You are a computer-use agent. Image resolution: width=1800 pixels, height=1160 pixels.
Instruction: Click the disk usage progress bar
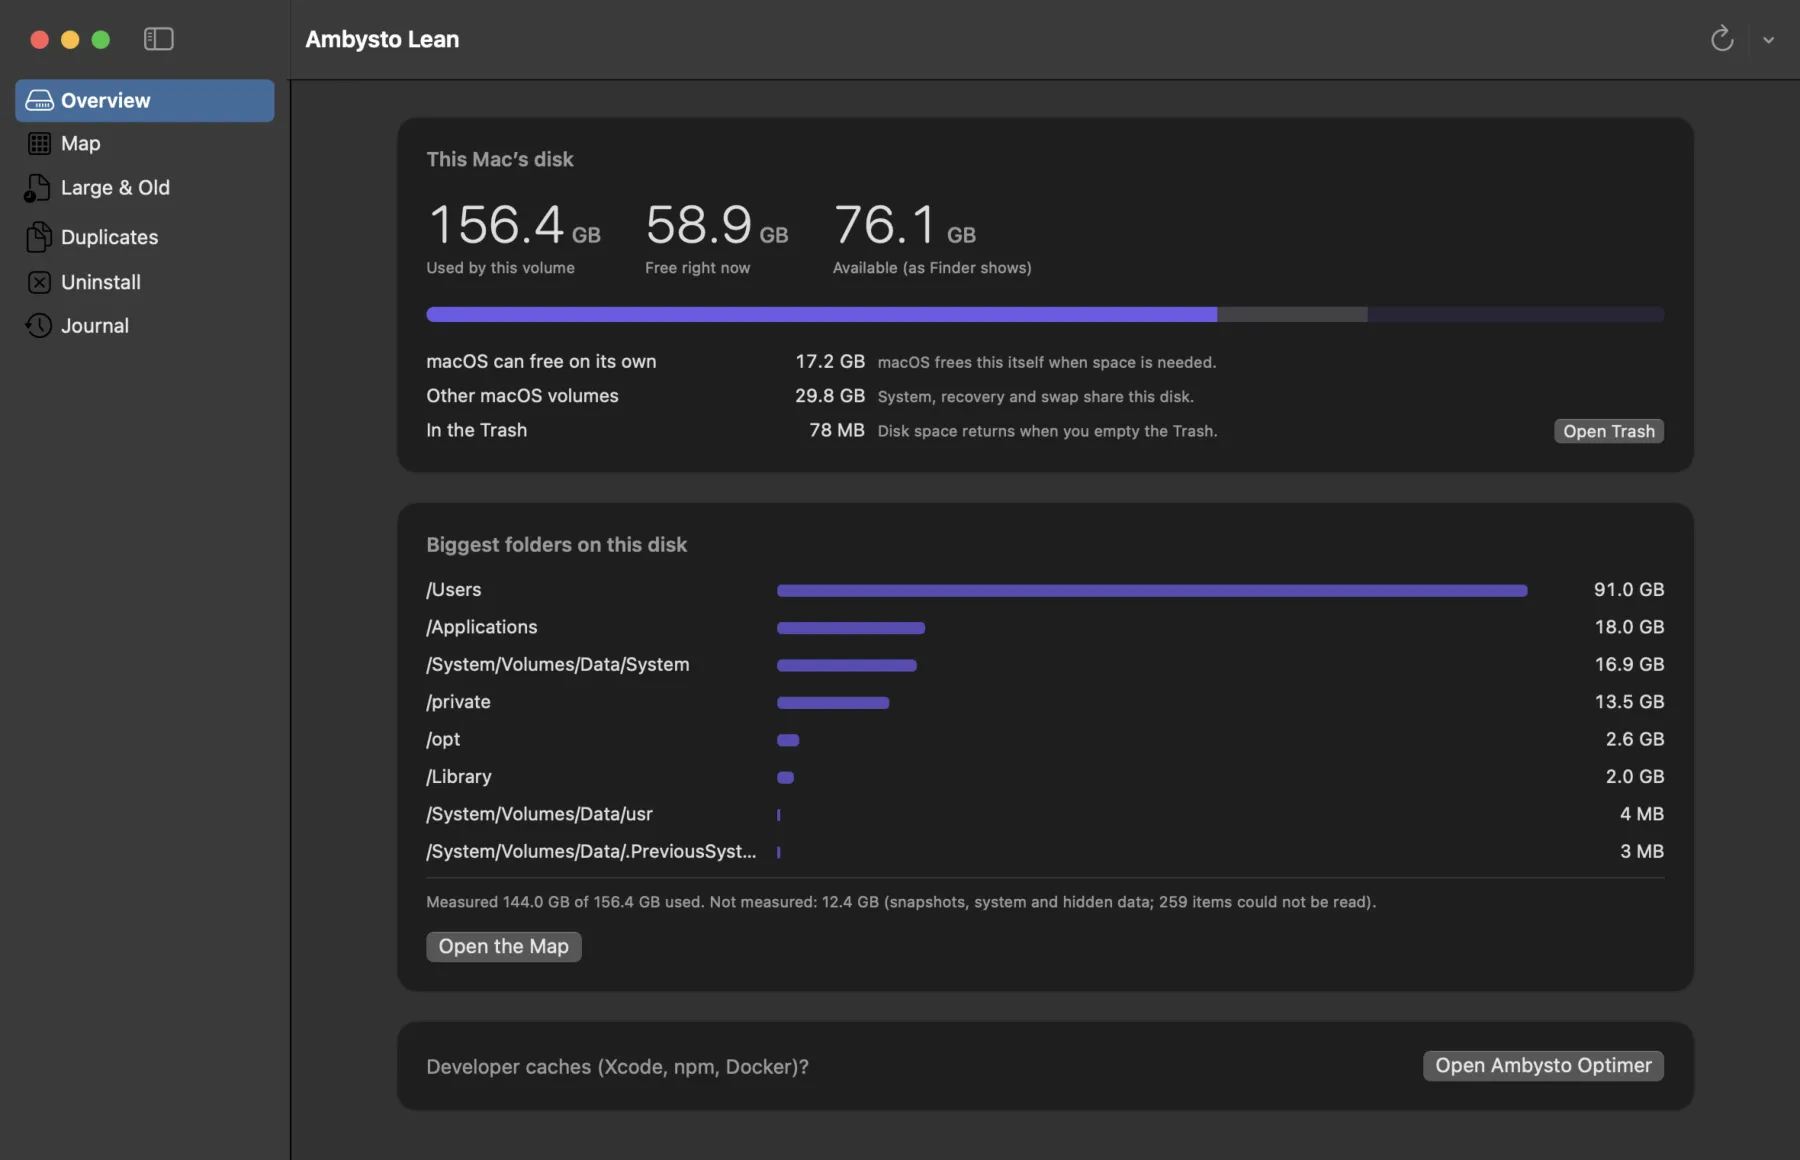coord(1045,314)
